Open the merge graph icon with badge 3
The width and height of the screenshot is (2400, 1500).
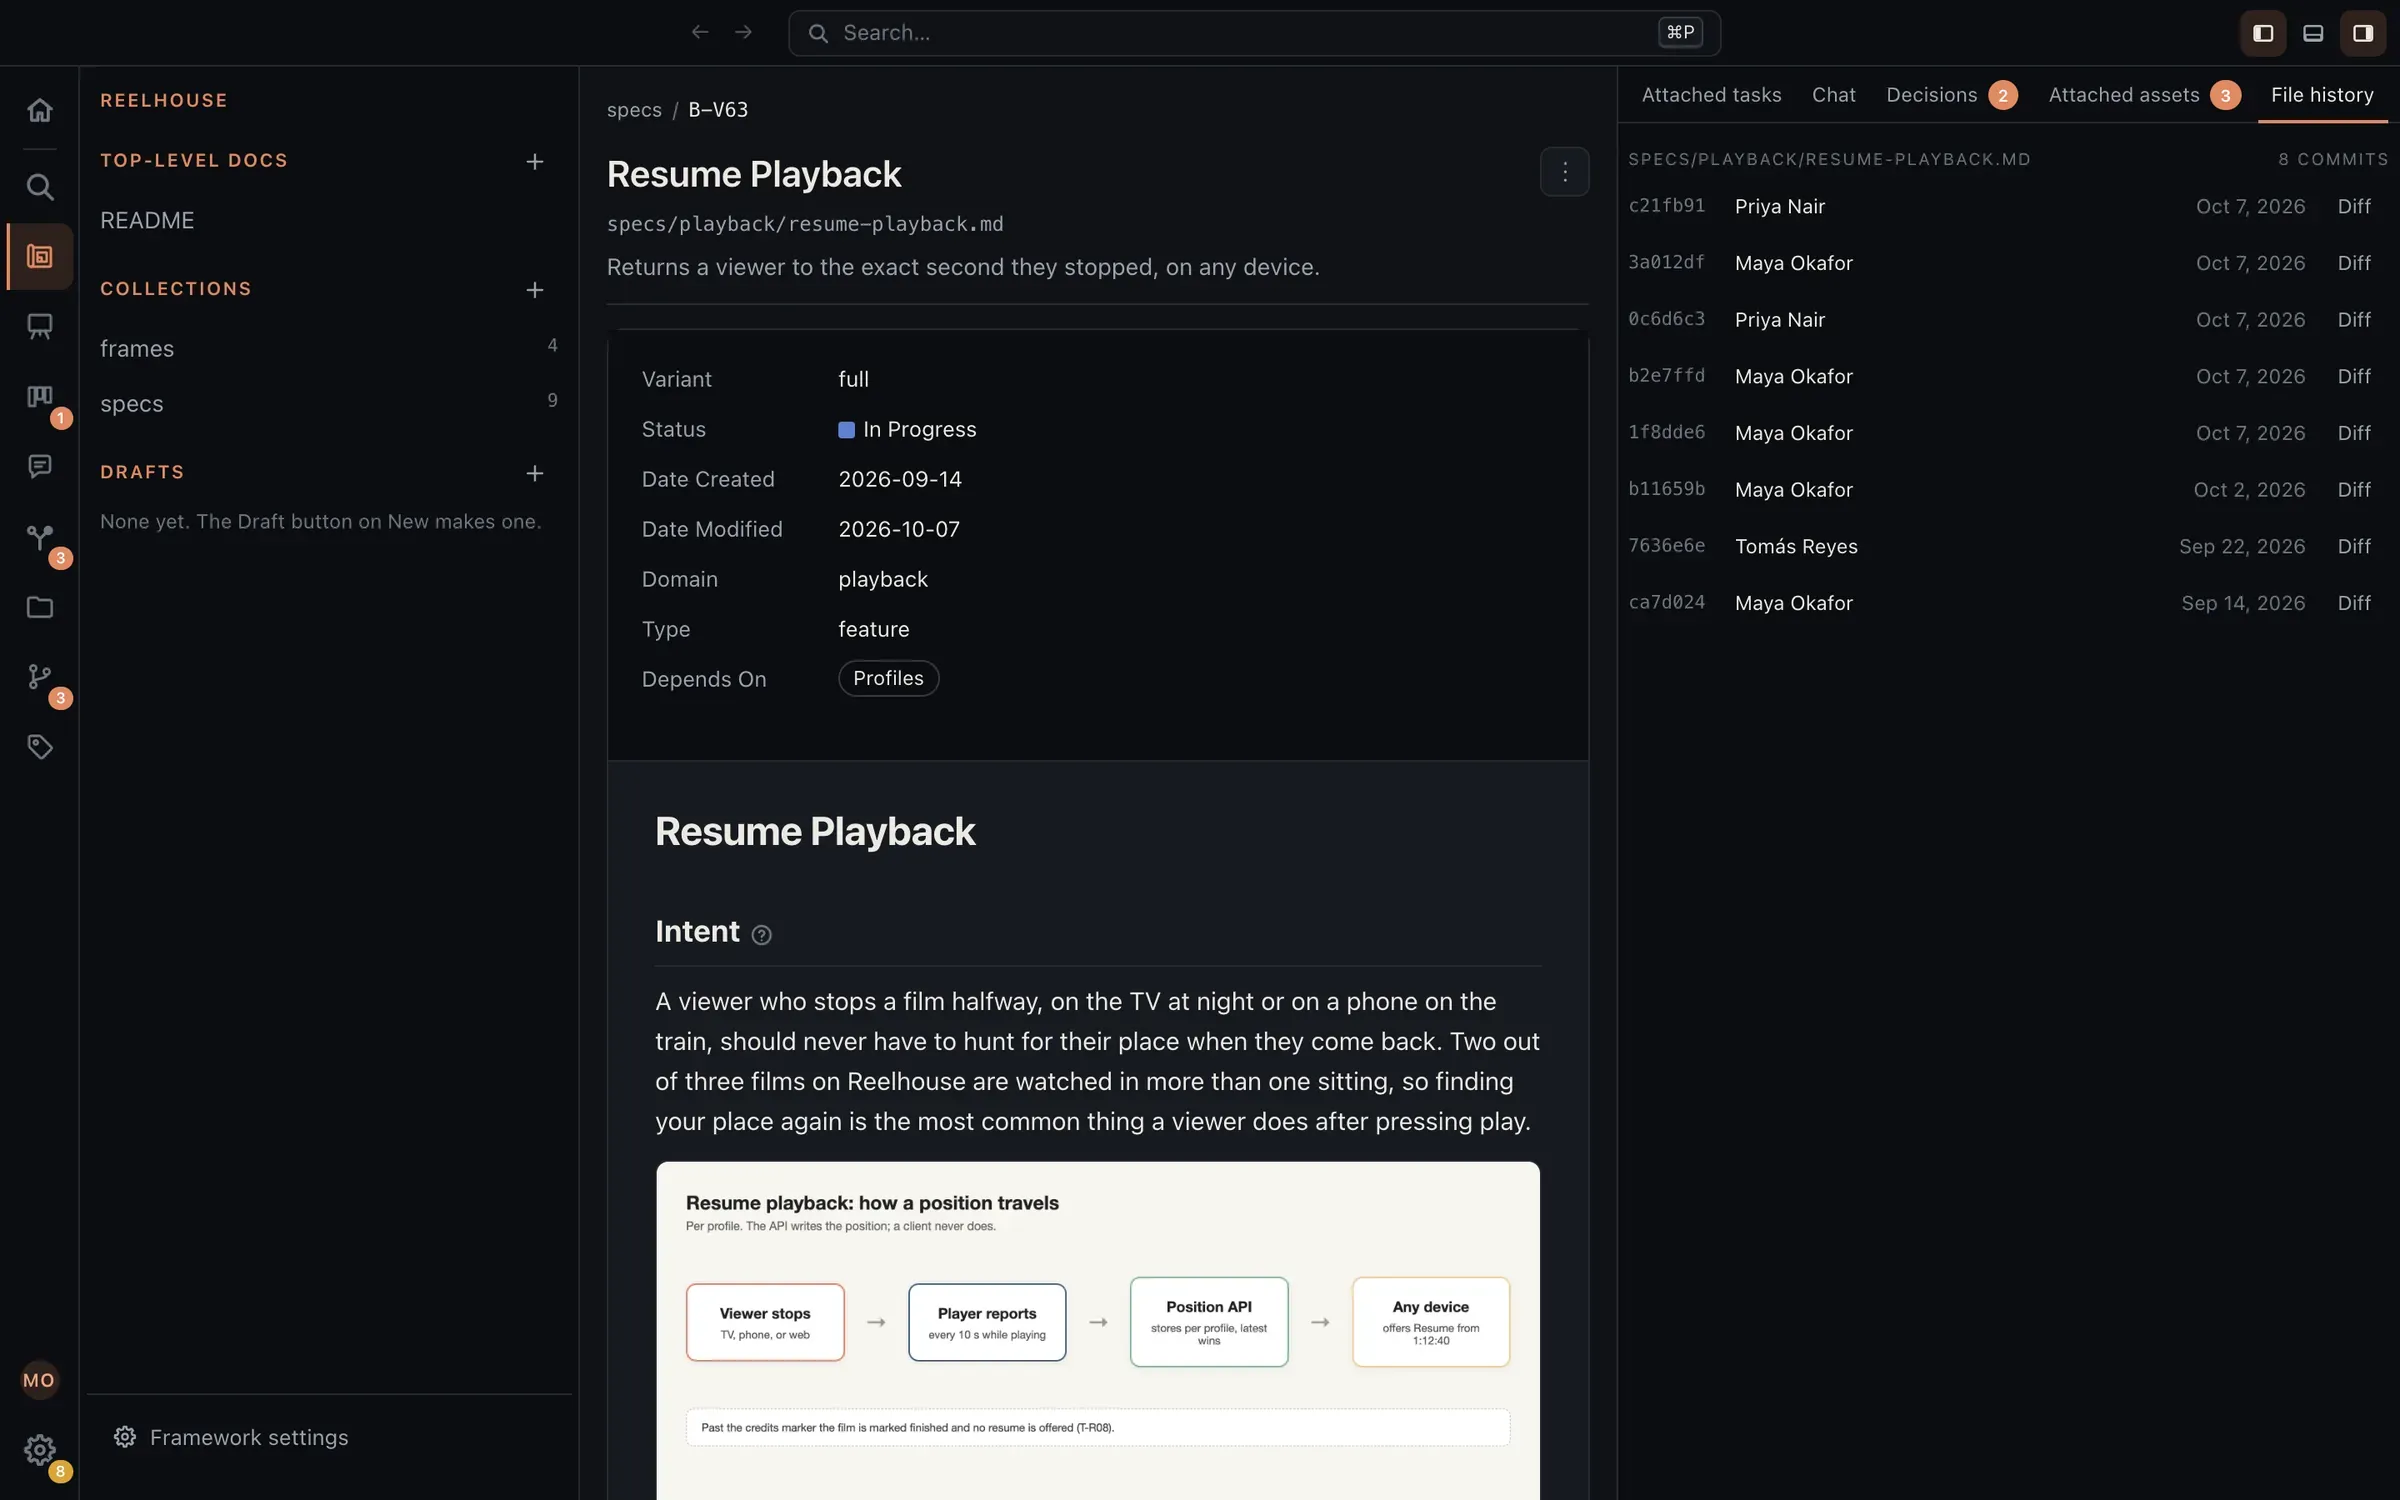coord(39,537)
